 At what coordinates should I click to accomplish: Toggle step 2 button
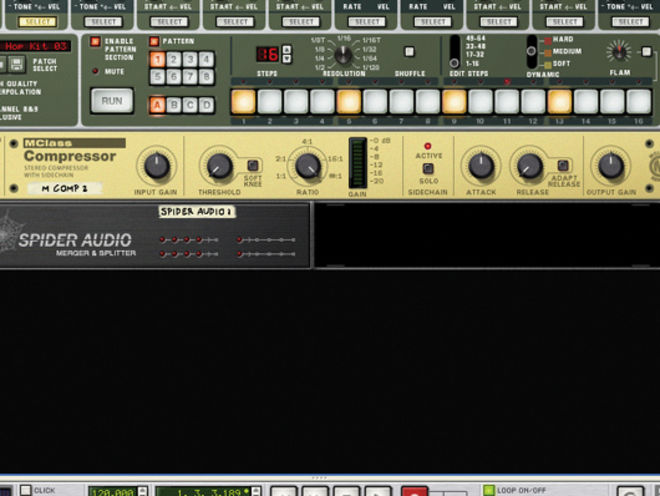pyautogui.click(x=269, y=101)
